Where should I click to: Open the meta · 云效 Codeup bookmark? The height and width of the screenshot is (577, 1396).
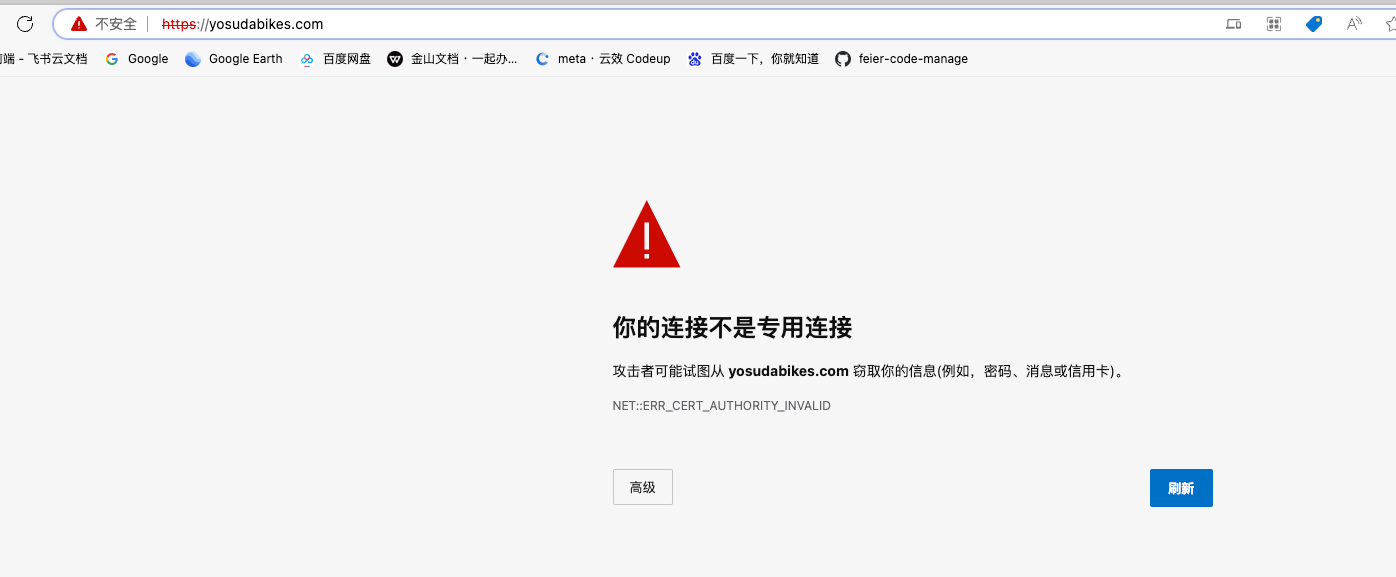tap(603, 59)
